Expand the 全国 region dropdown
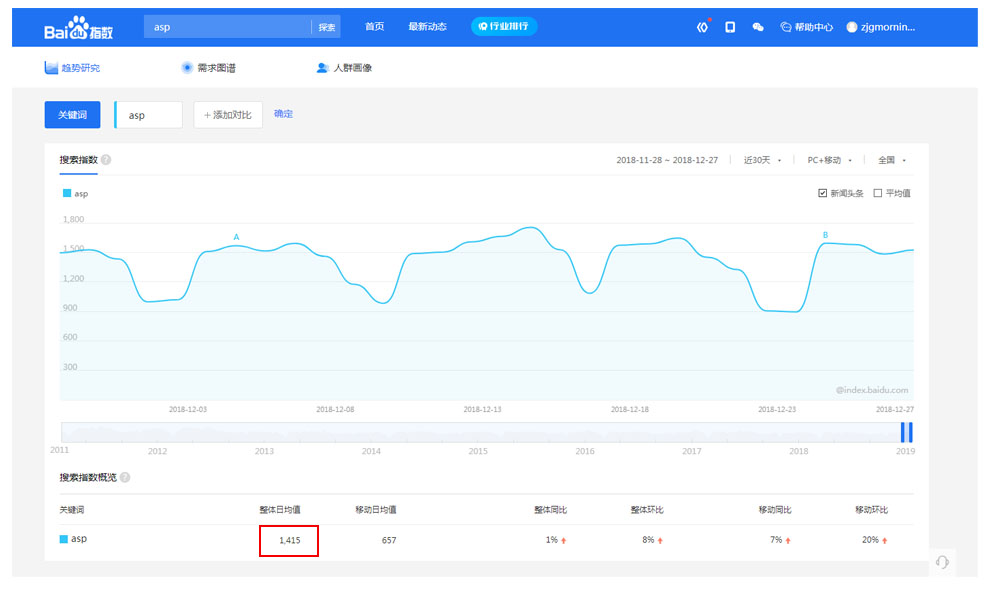 pos(891,160)
